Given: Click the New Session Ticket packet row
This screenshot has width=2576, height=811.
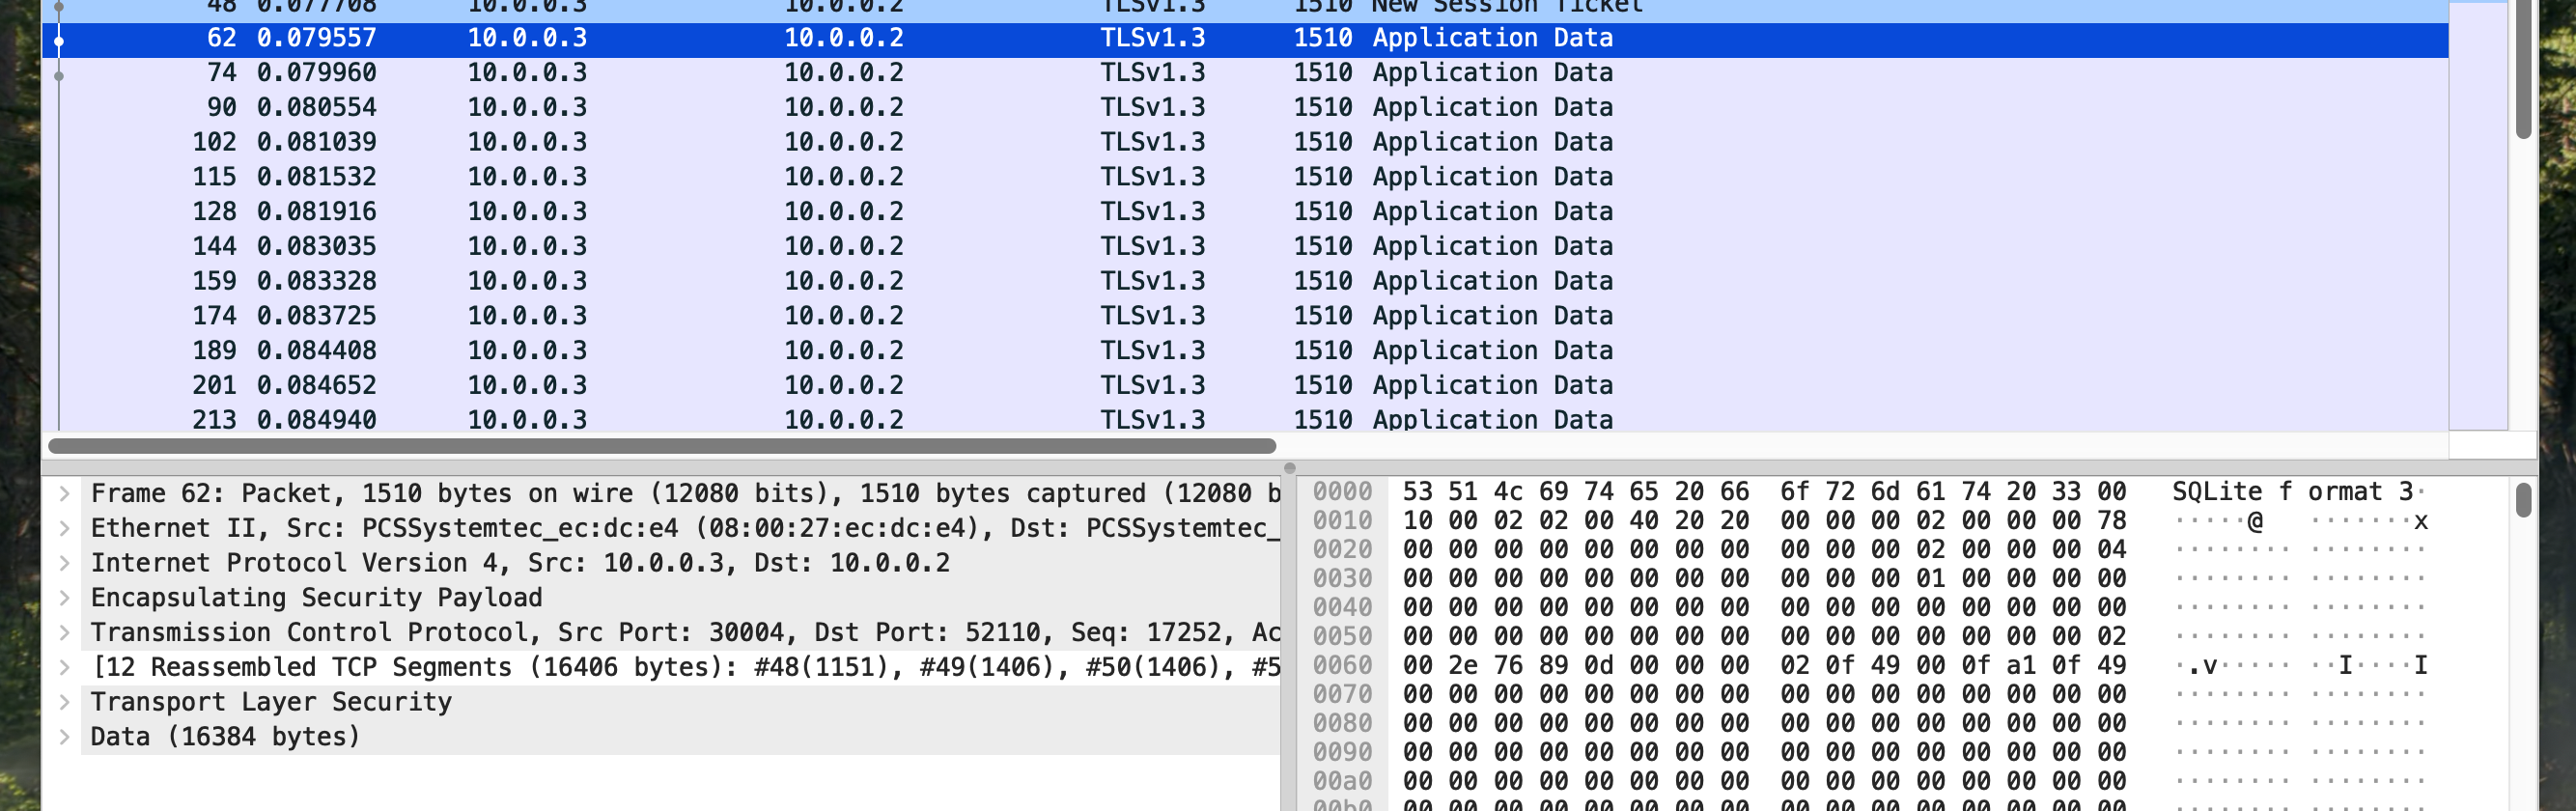Looking at the screenshot, I should 1245,10.
